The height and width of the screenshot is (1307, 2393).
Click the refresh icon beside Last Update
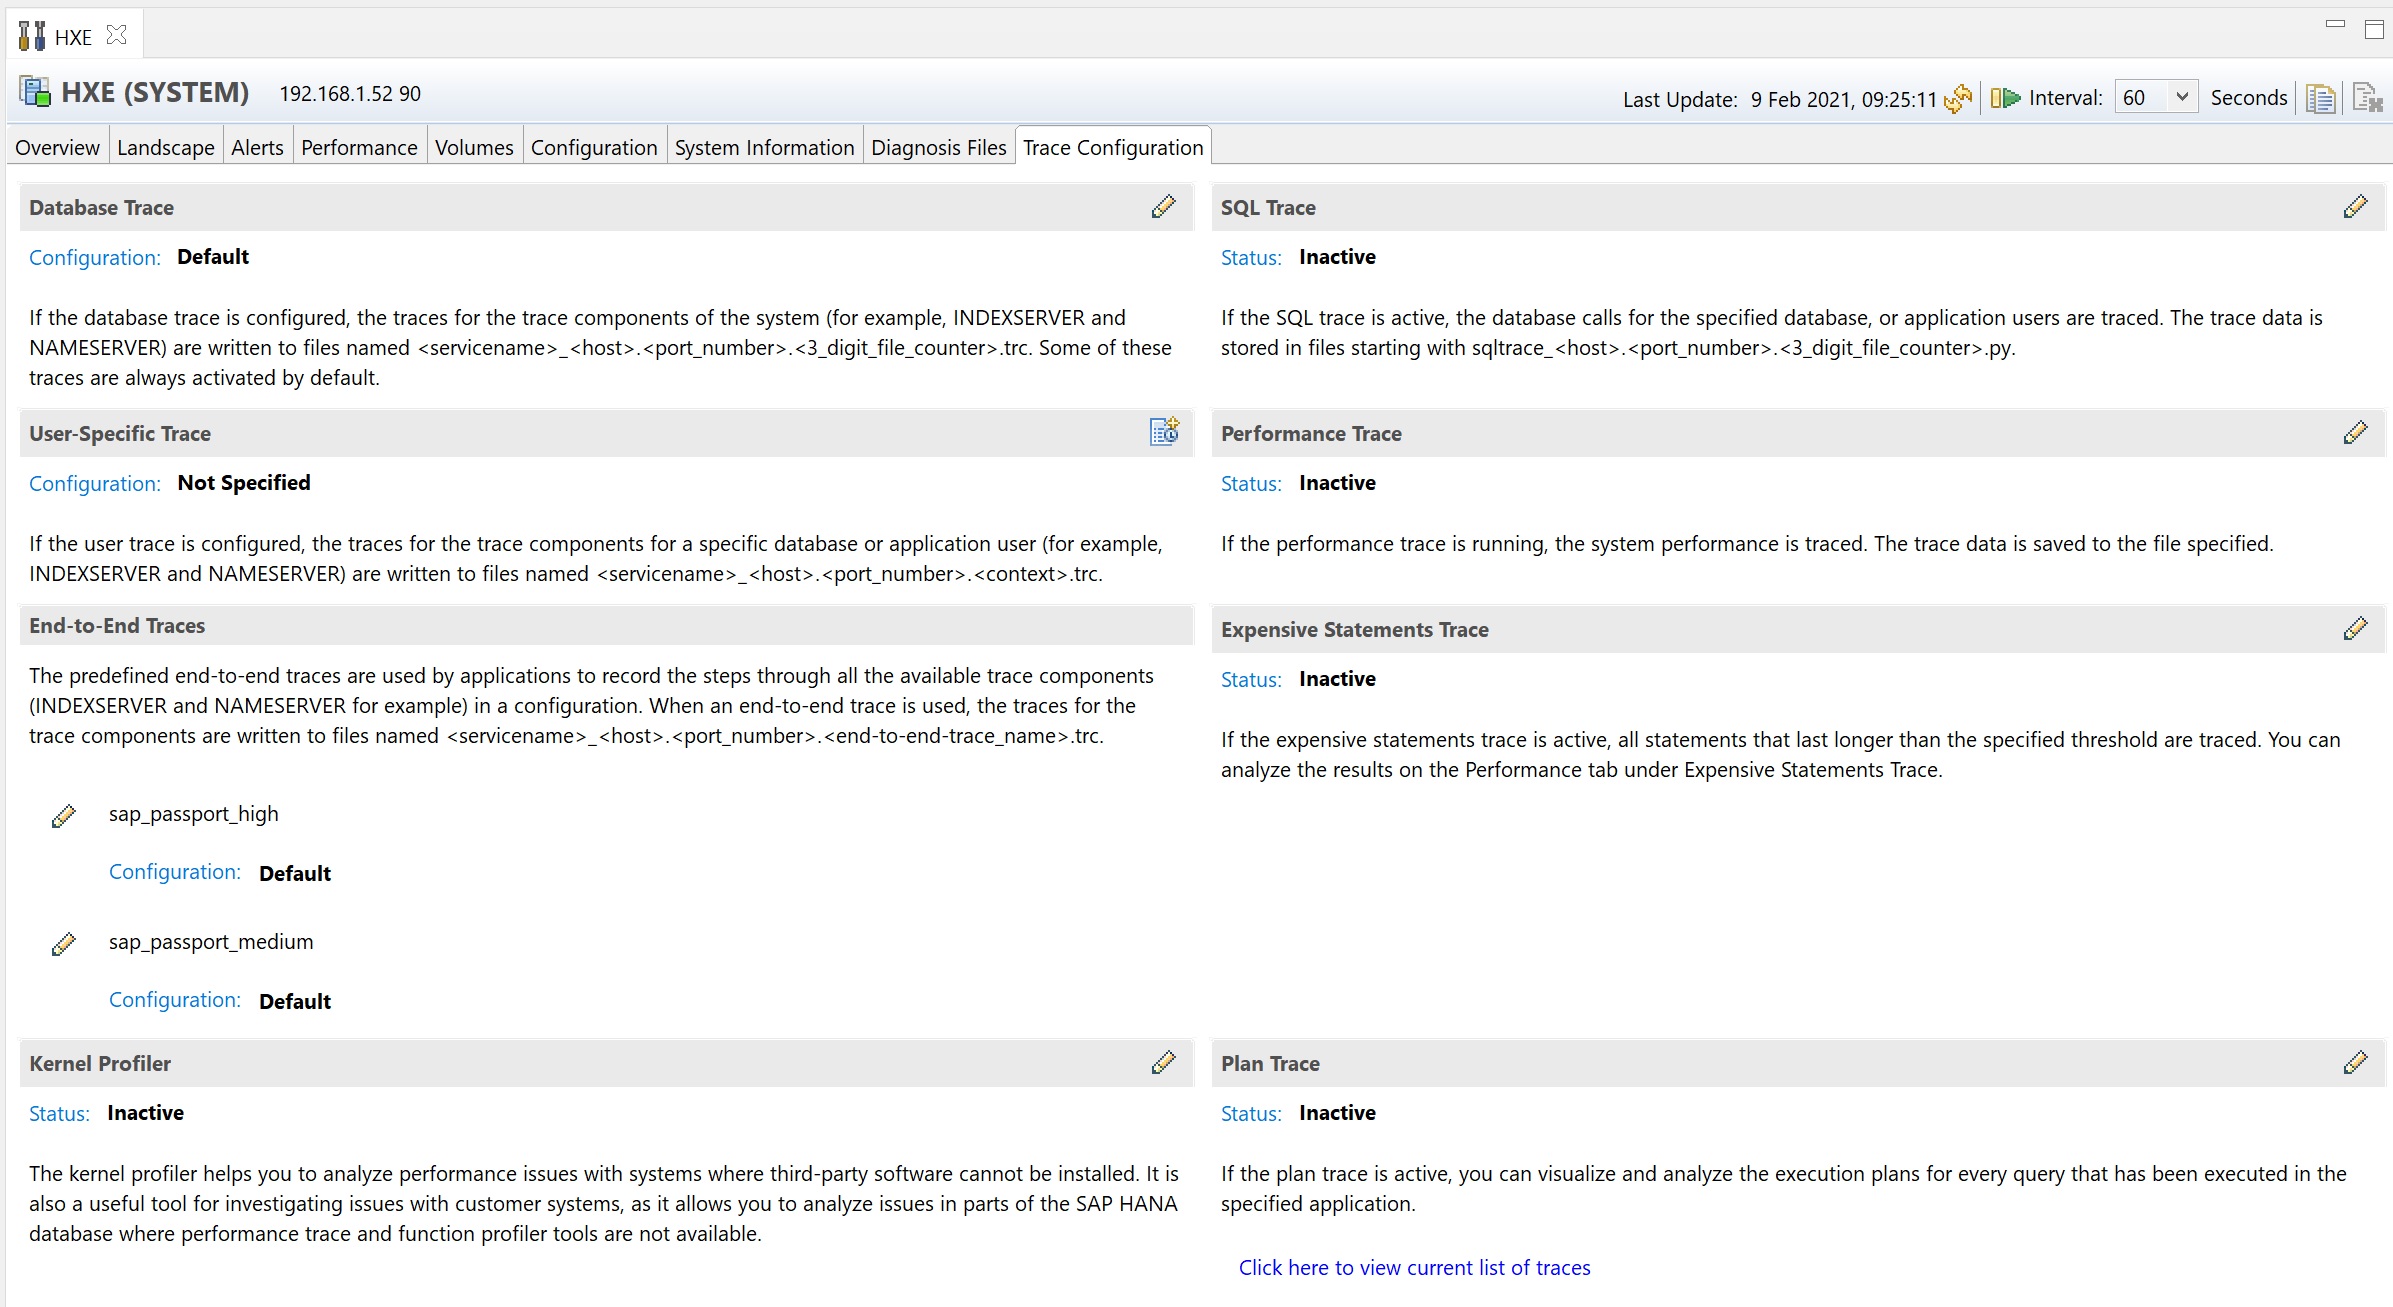(1958, 98)
